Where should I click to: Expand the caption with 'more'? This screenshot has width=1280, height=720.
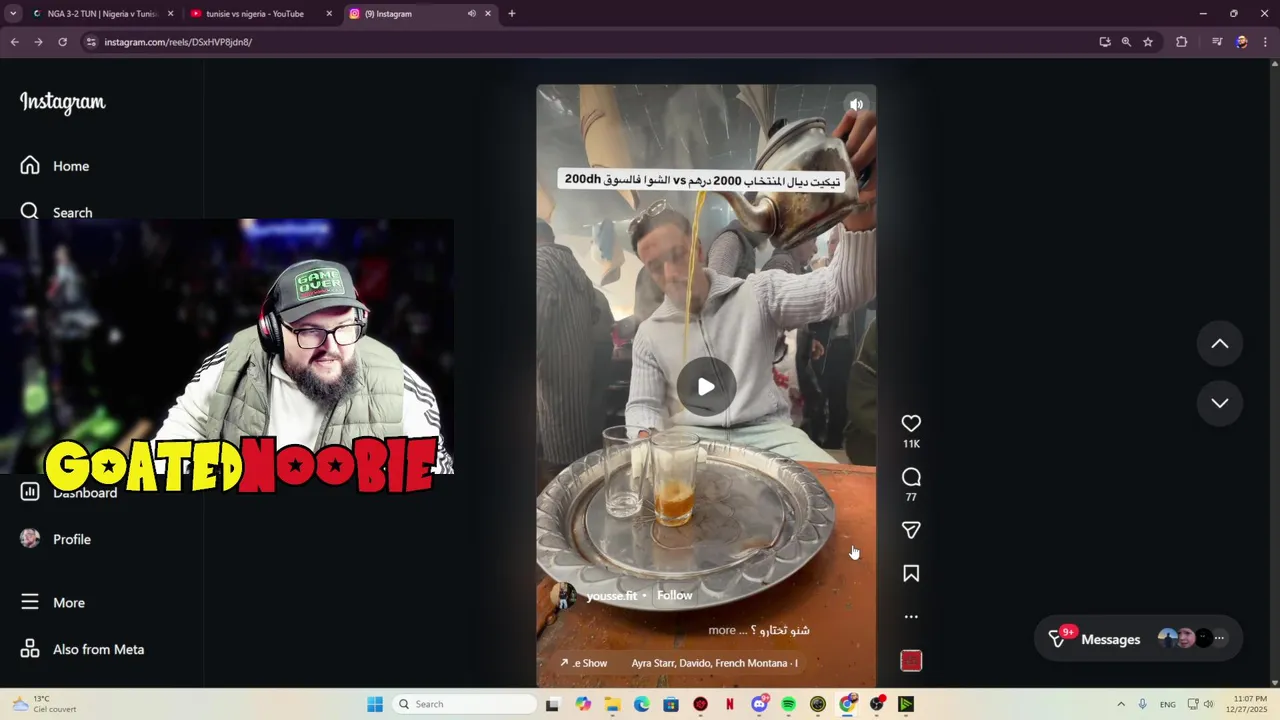pyautogui.click(x=721, y=630)
